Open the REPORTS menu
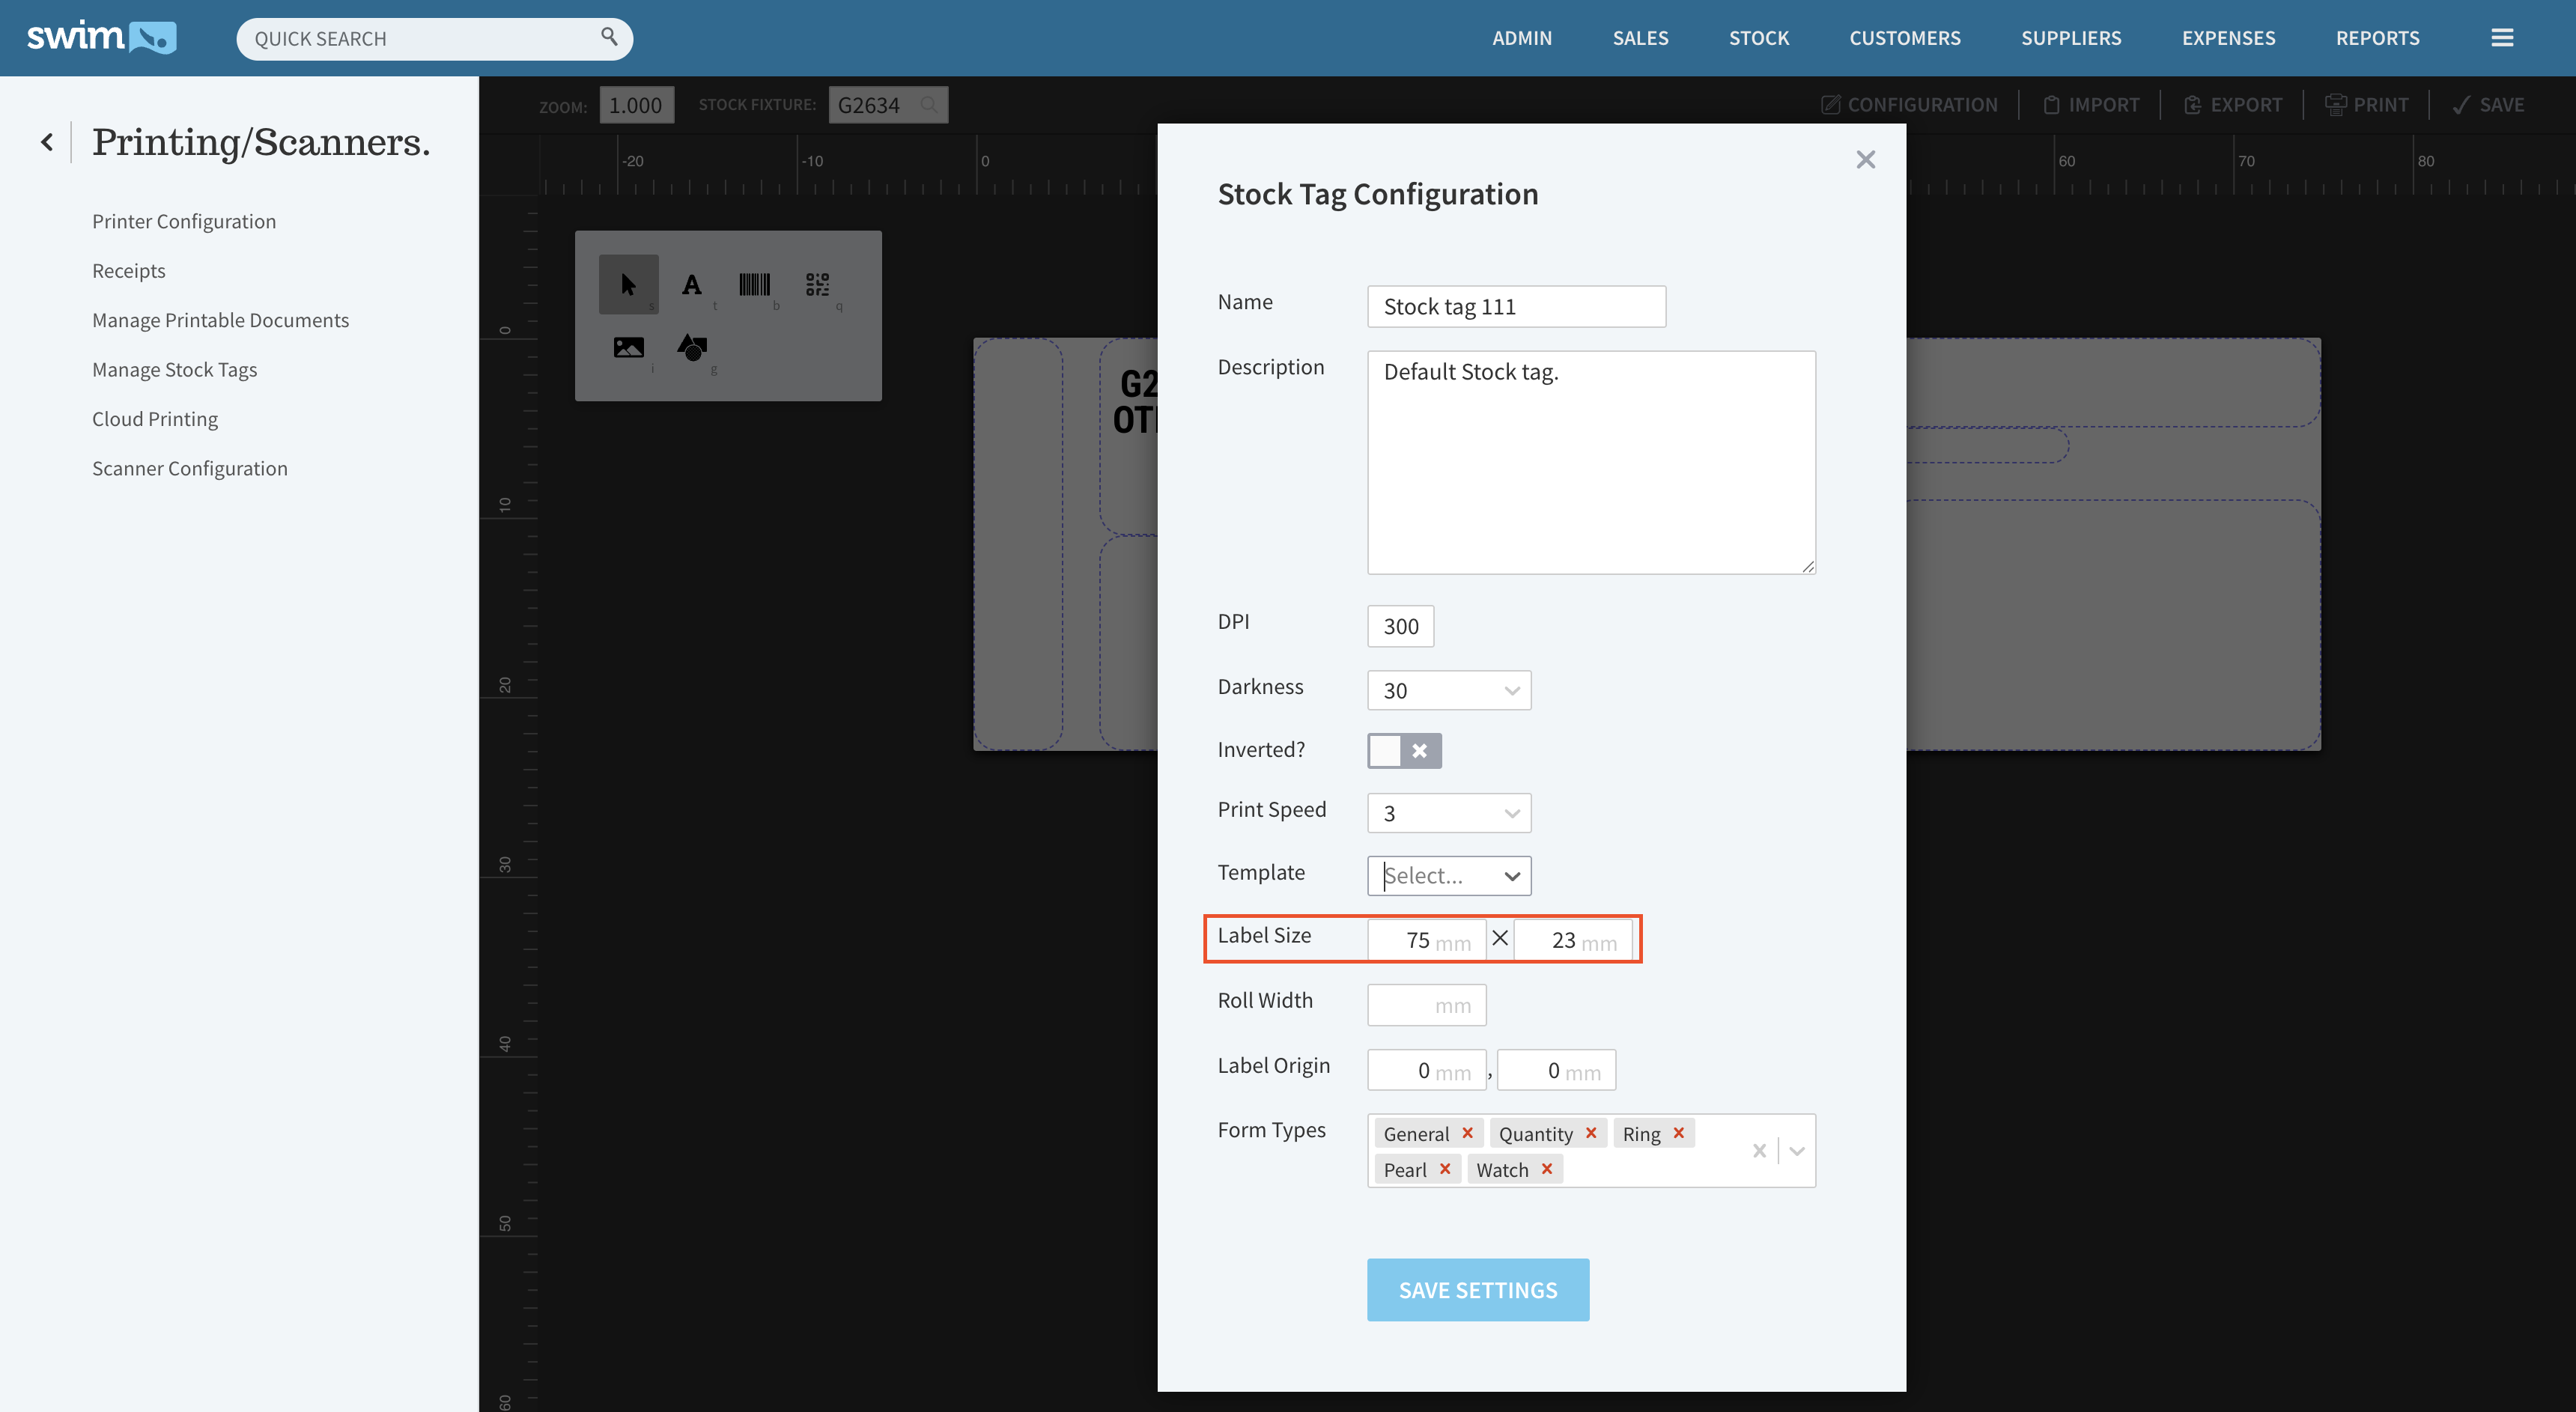Screen dimensions: 2576x1412 pos(2377,38)
